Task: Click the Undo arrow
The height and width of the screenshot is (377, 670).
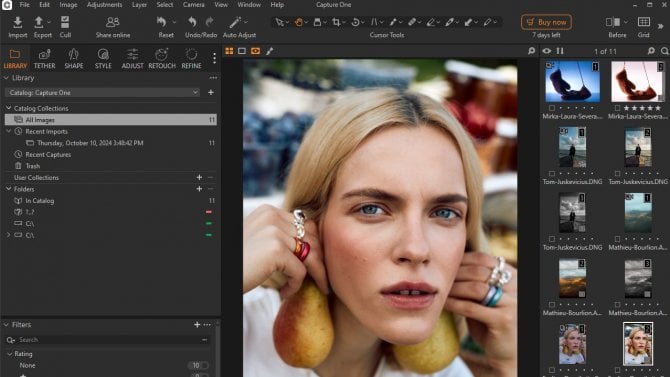Action: (192, 22)
